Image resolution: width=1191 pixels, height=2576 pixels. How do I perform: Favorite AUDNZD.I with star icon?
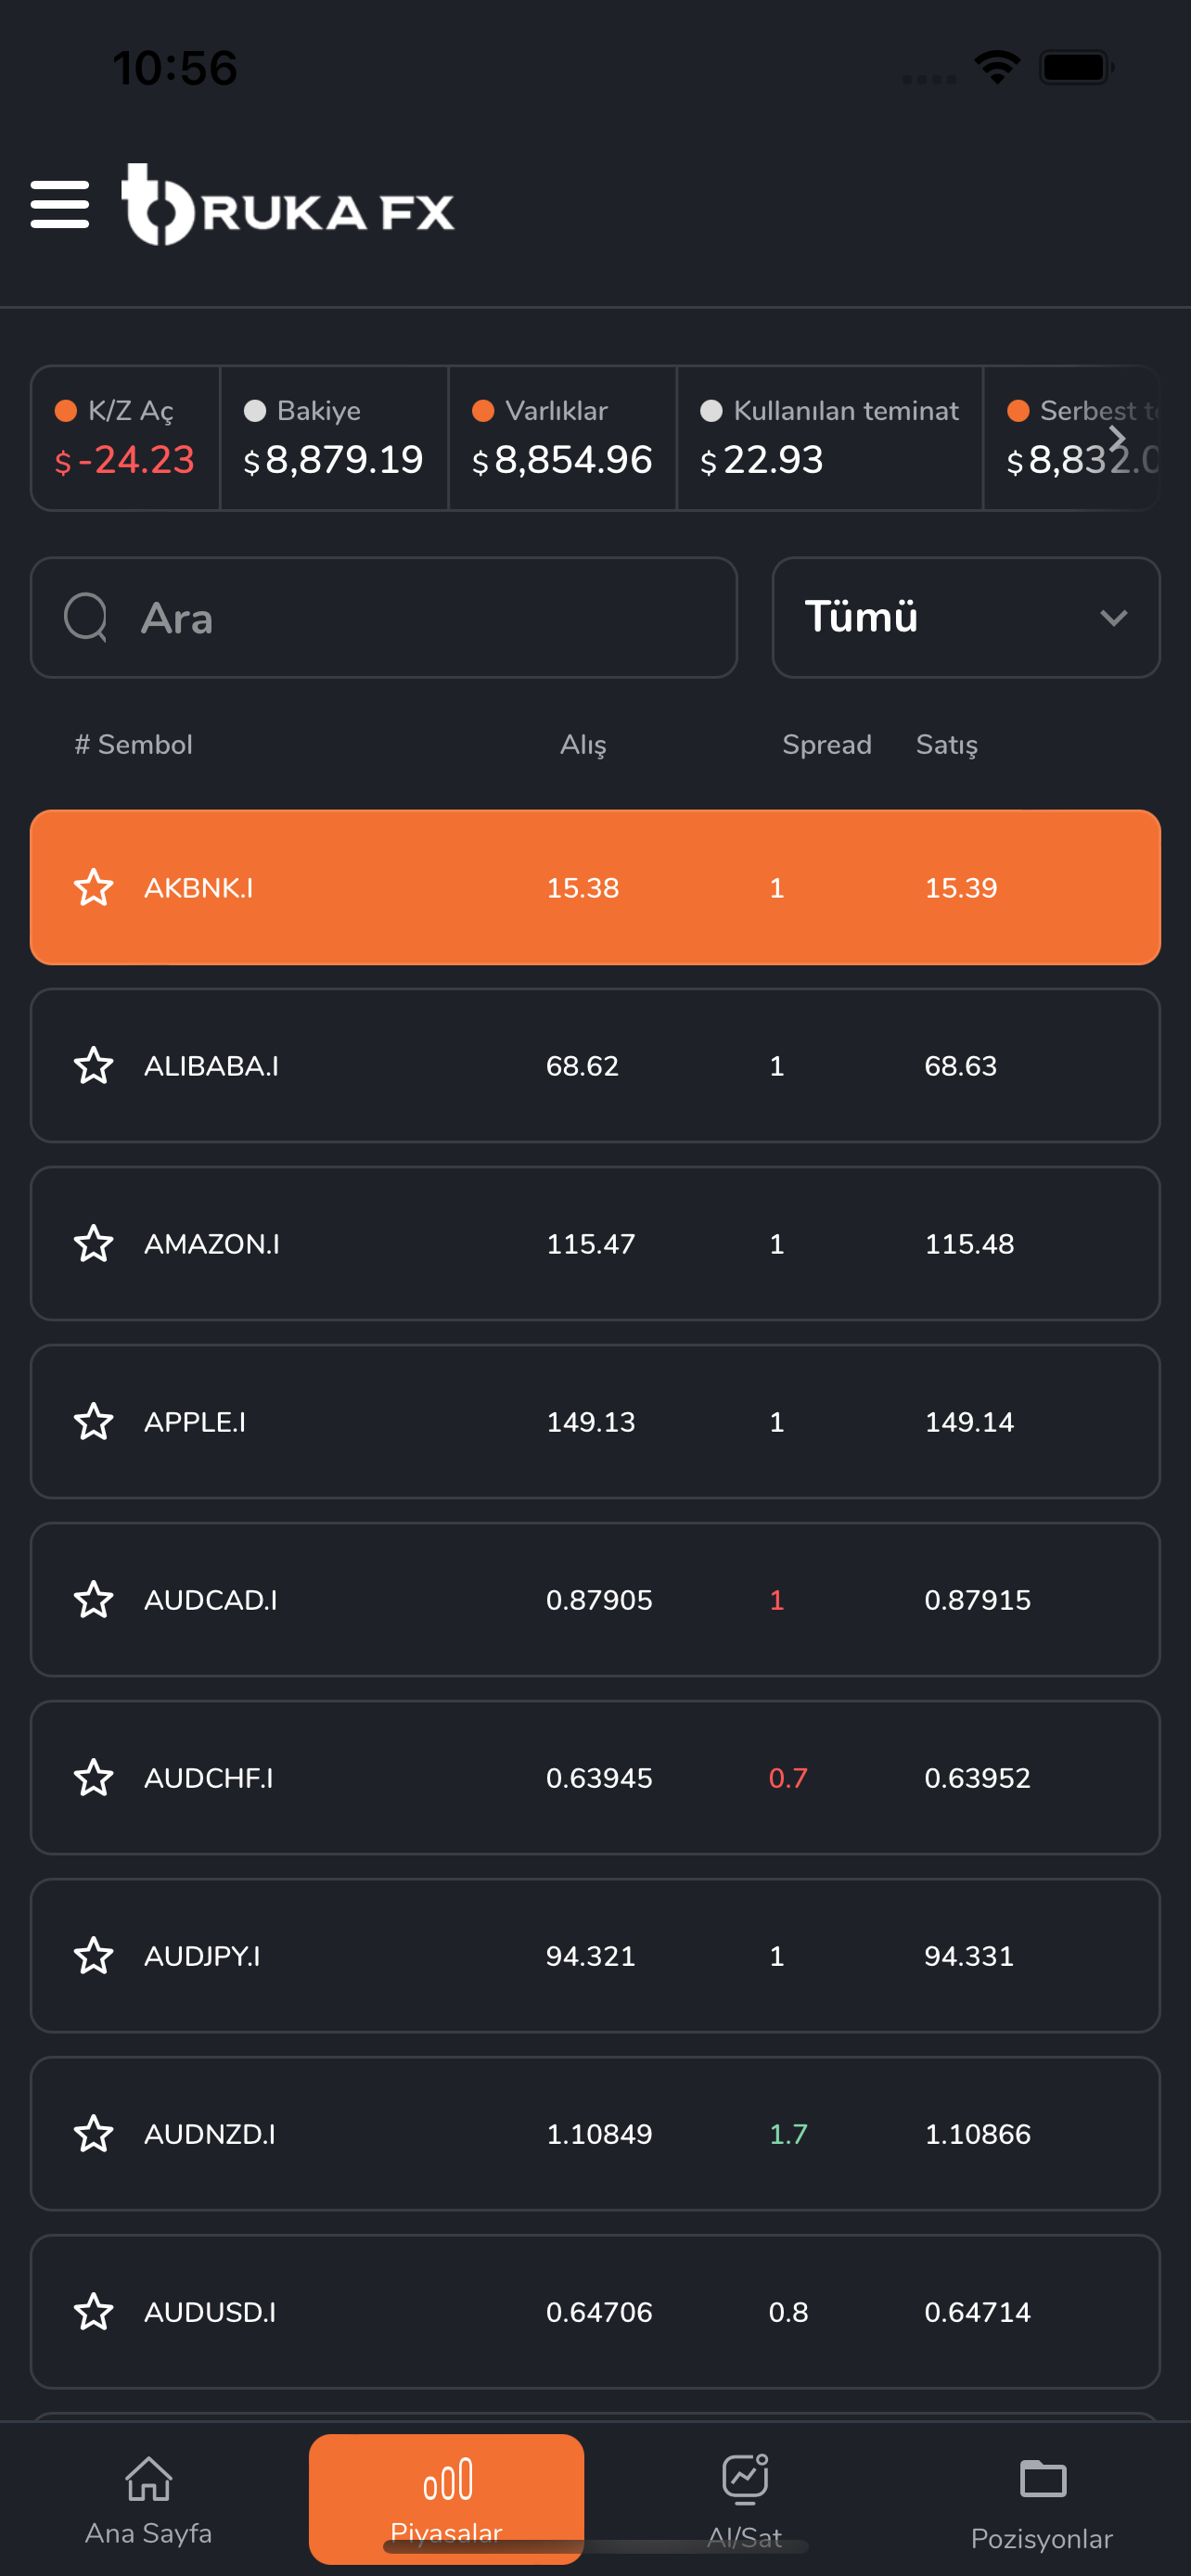(x=94, y=2133)
